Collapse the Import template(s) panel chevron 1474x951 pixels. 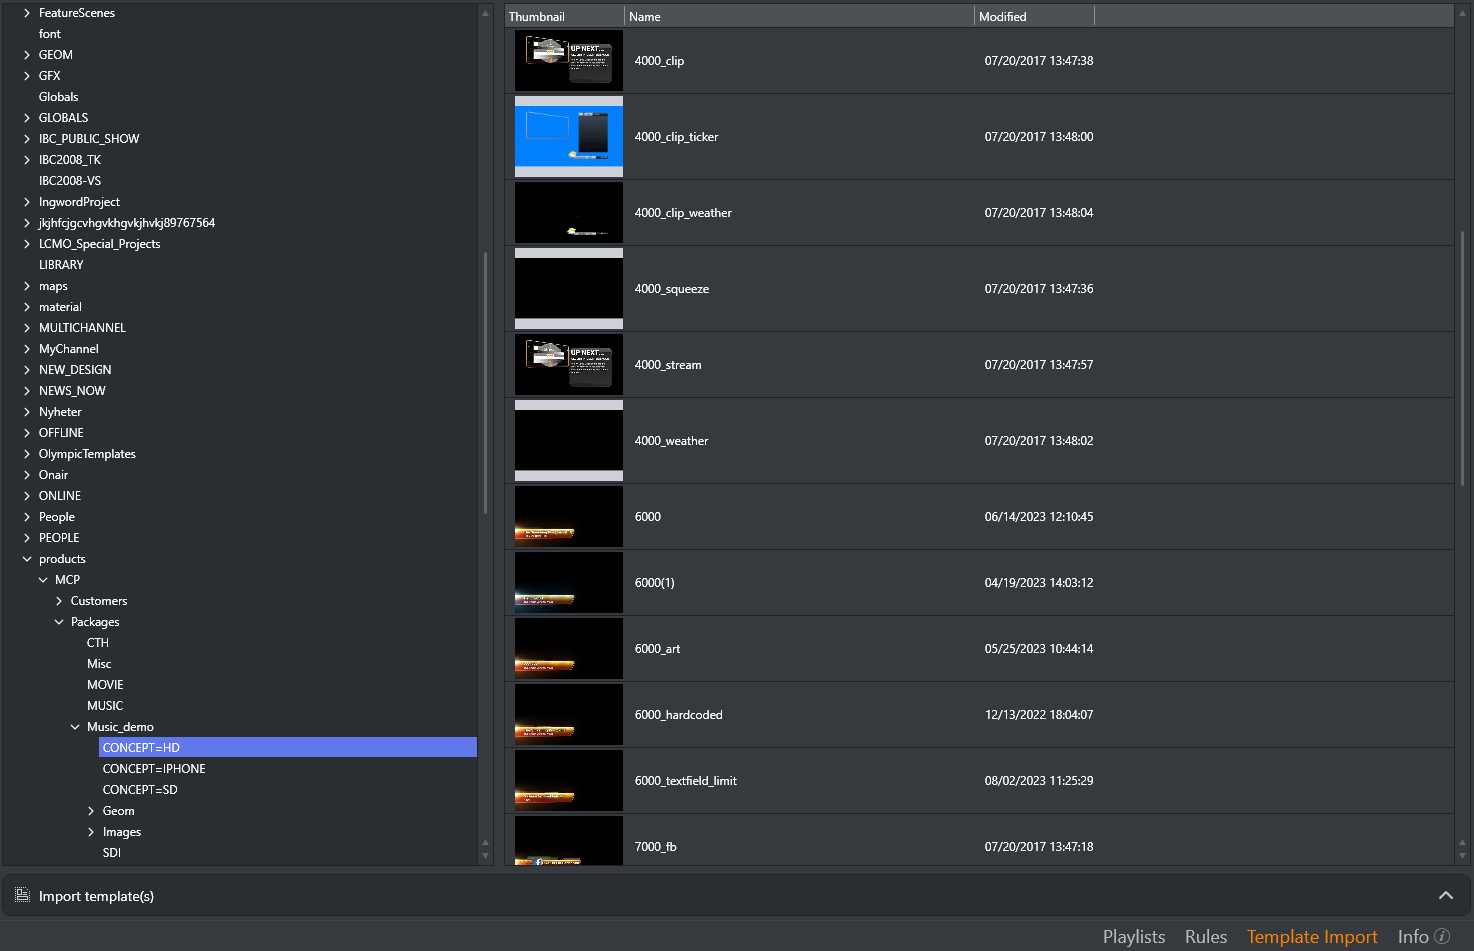click(x=1445, y=895)
